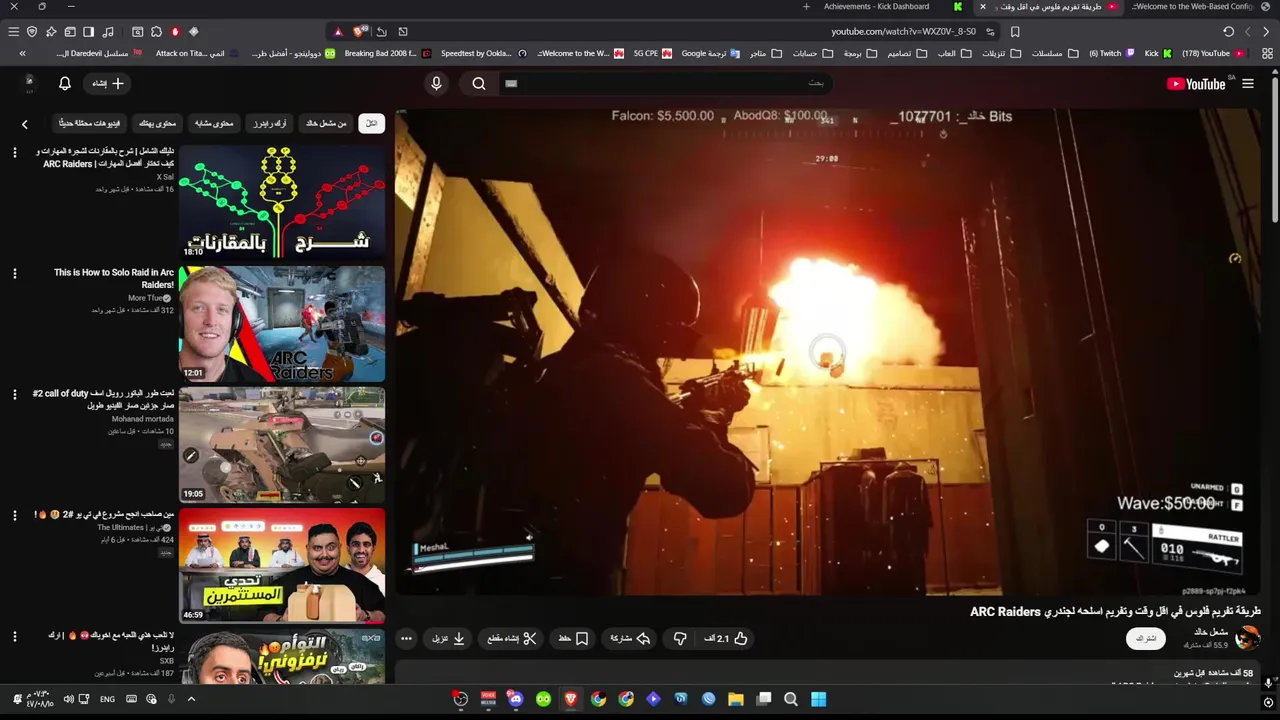The image size is (1280, 720).
Task: Open Windows Start button on taskbar
Action: point(818,699)
